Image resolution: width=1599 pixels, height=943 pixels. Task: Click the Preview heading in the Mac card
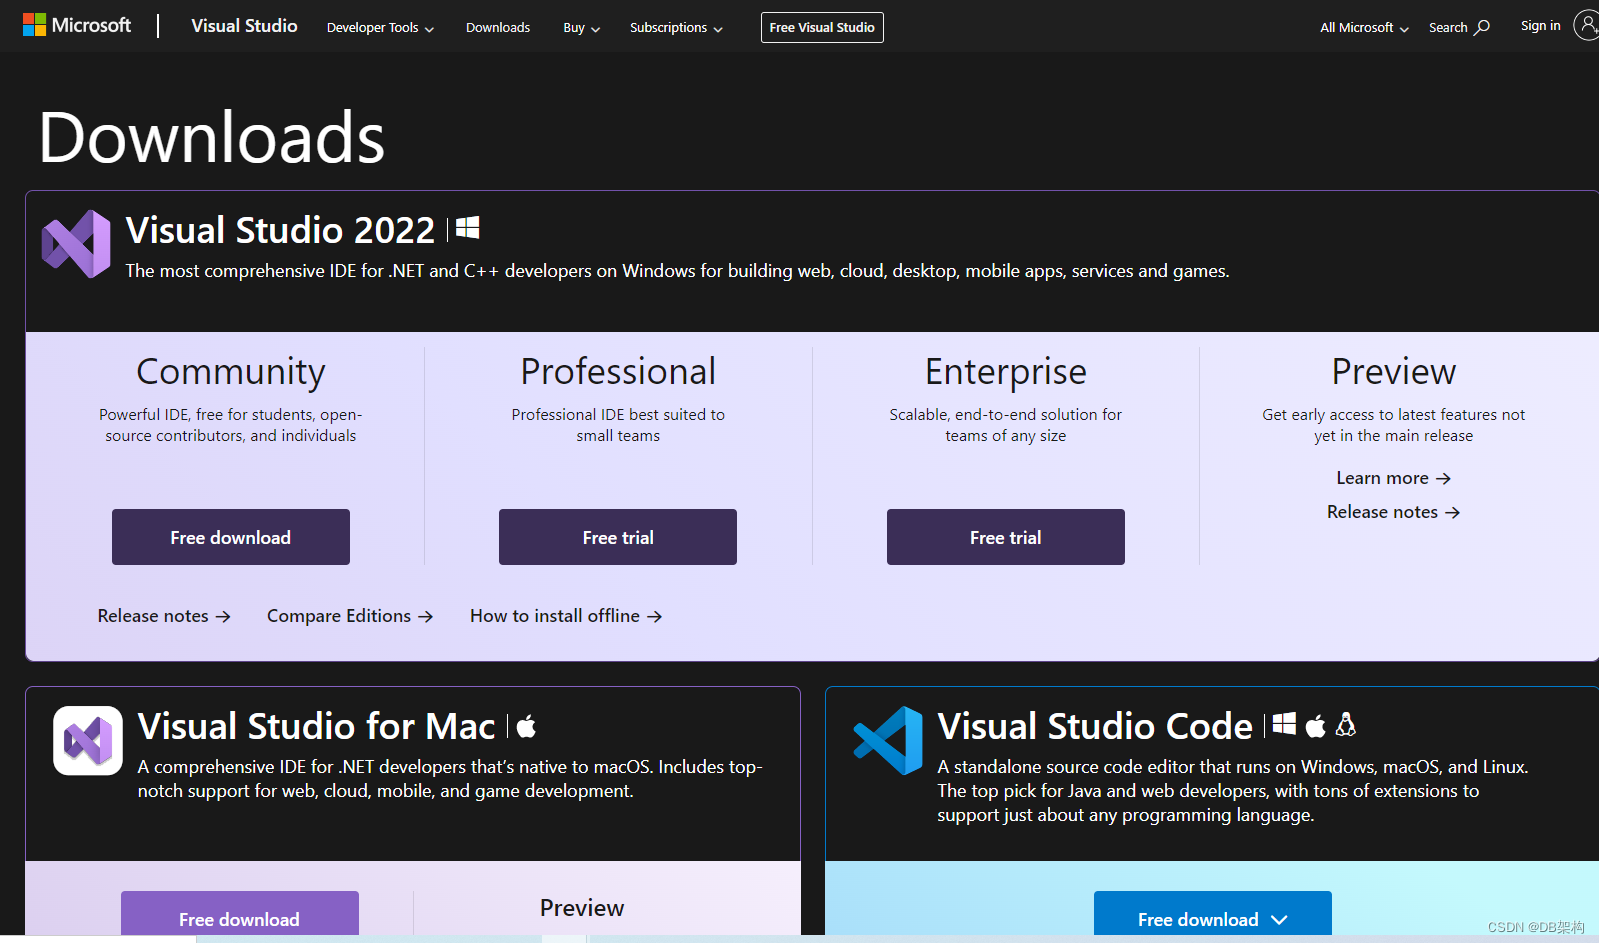tap(582, 908)
